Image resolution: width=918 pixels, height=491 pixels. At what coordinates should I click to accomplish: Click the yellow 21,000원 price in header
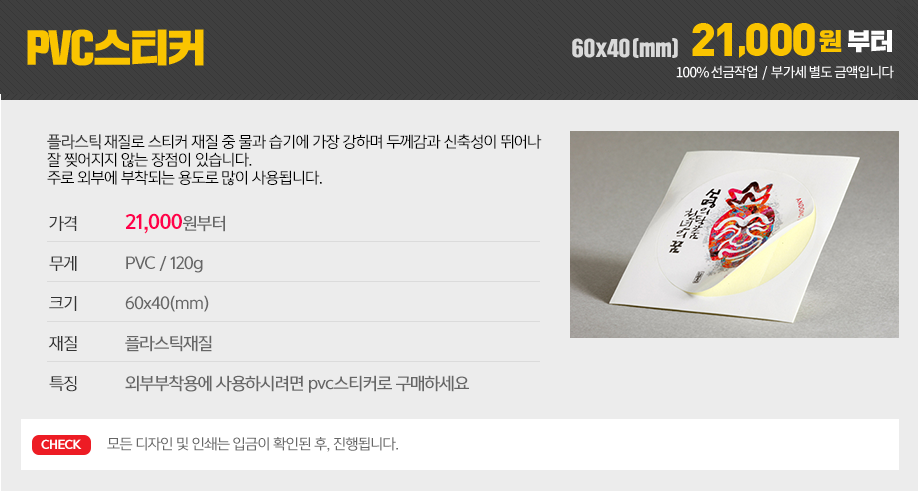point(766,40)
